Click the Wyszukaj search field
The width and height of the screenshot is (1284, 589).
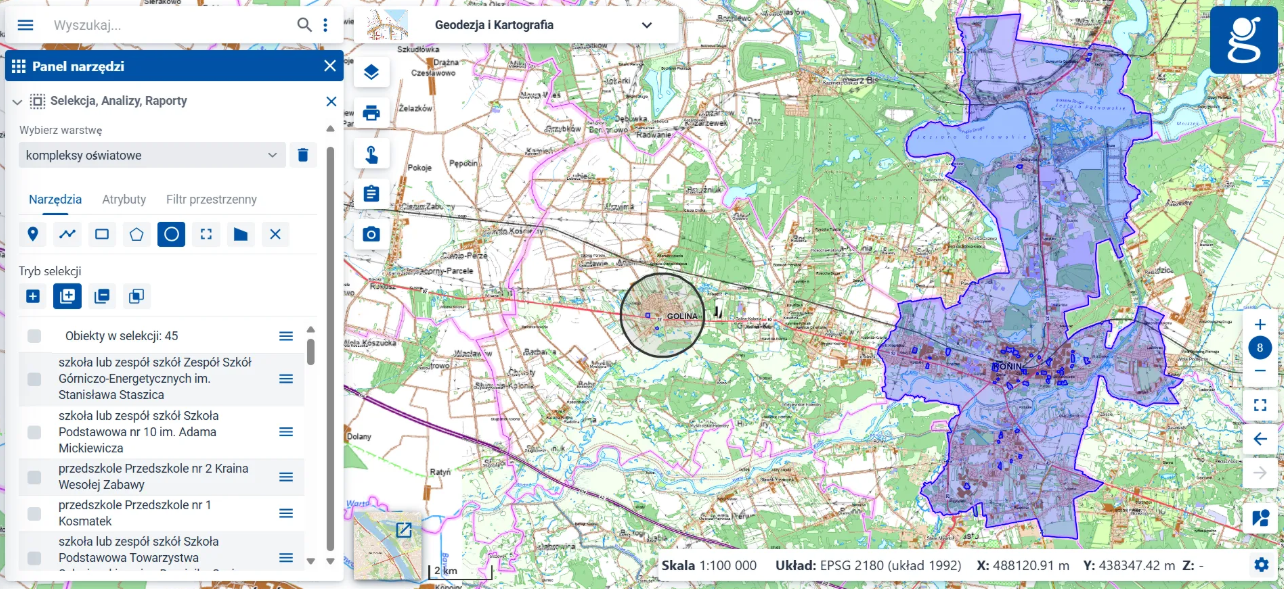pos(170,25)
